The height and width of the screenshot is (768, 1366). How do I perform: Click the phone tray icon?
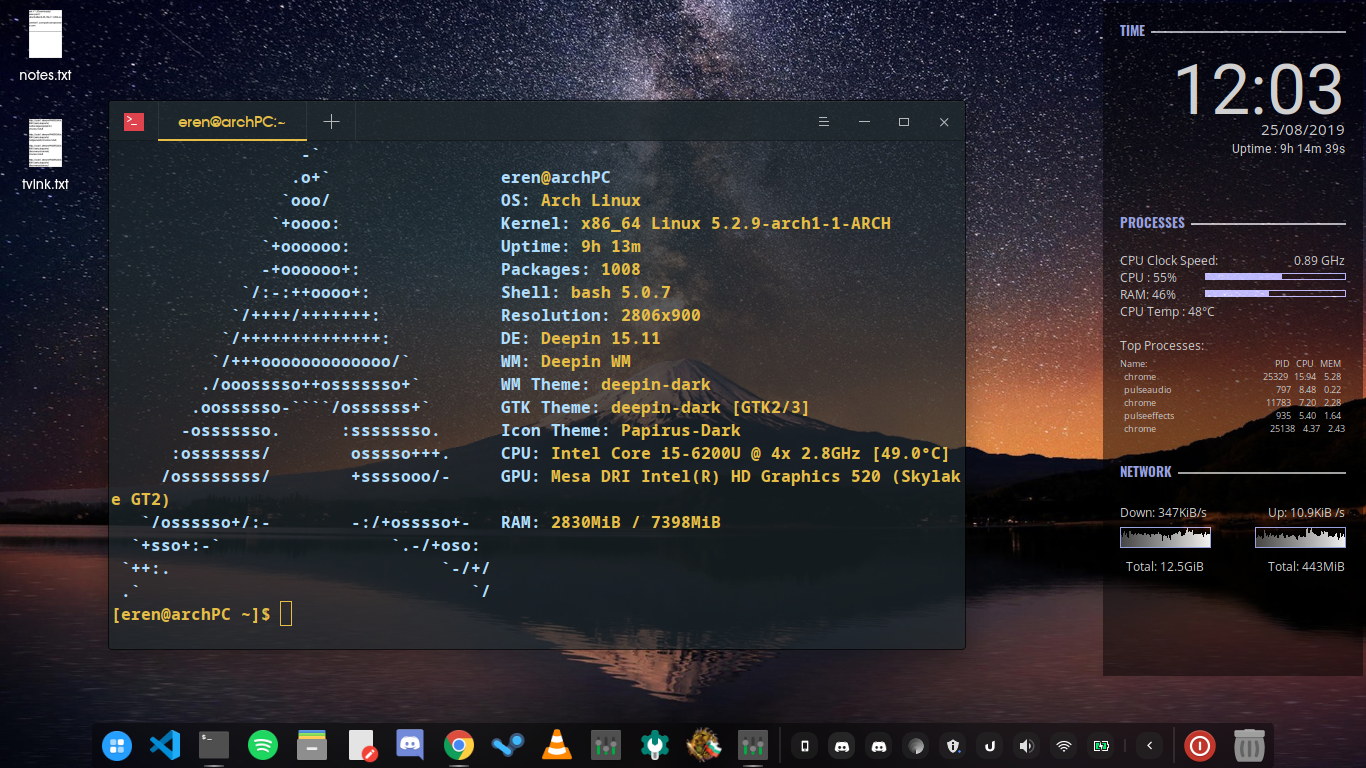coord(805,745)
